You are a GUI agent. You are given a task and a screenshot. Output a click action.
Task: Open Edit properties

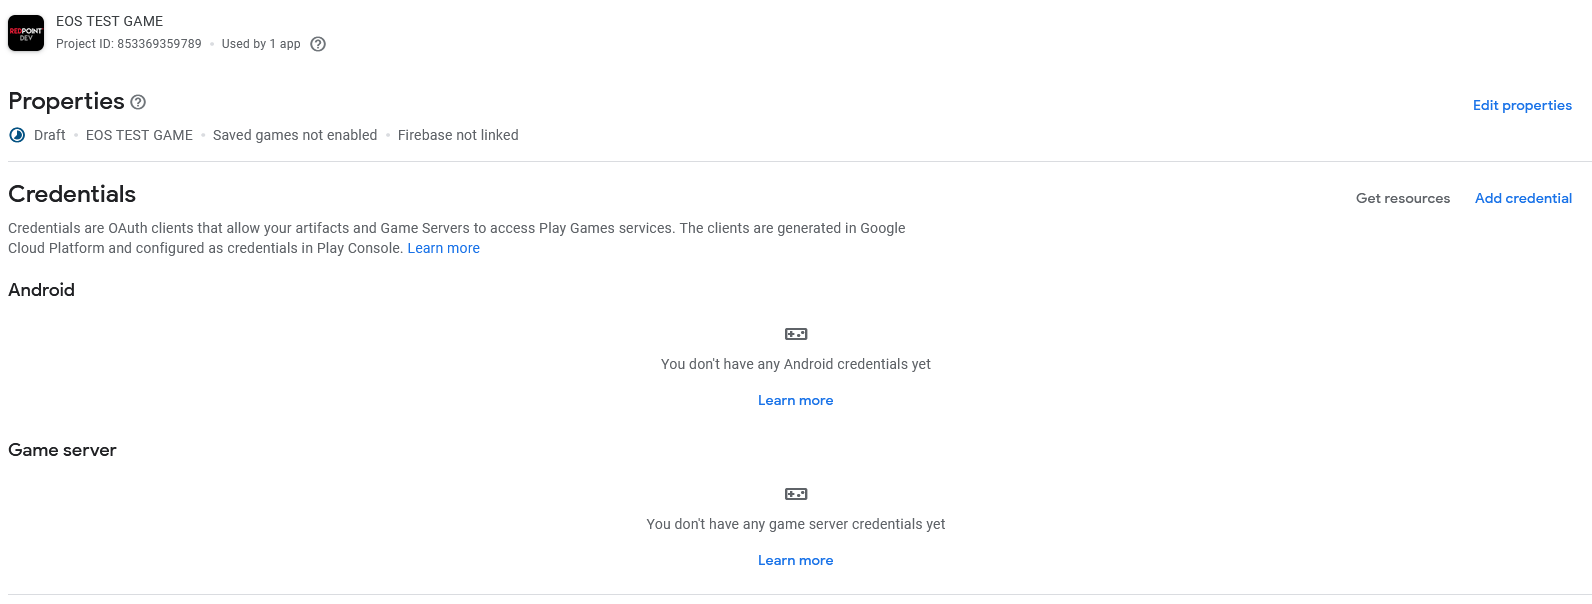[x=1522, y=105]
